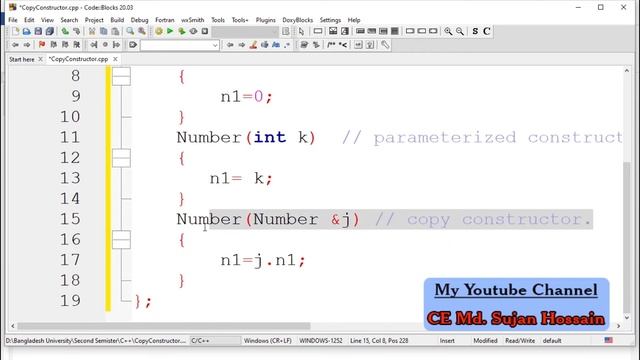Collapse the code fold at line 8
The width and height of the screenshot is (640, 360).
(x=121, y=76)
